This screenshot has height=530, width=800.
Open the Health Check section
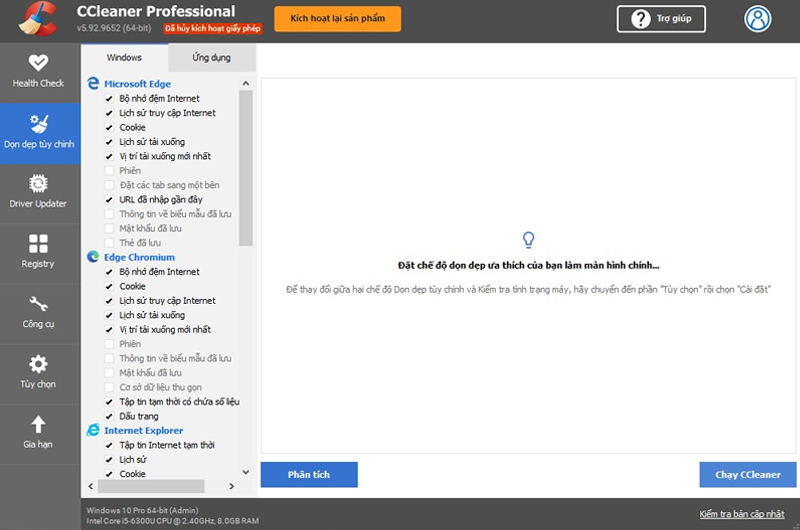(40, 73)
